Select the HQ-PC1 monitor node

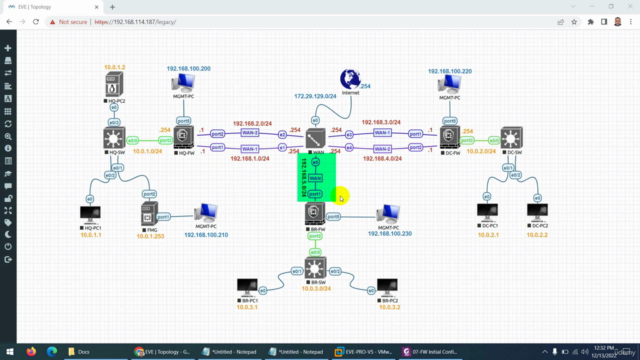coord(90,215)
